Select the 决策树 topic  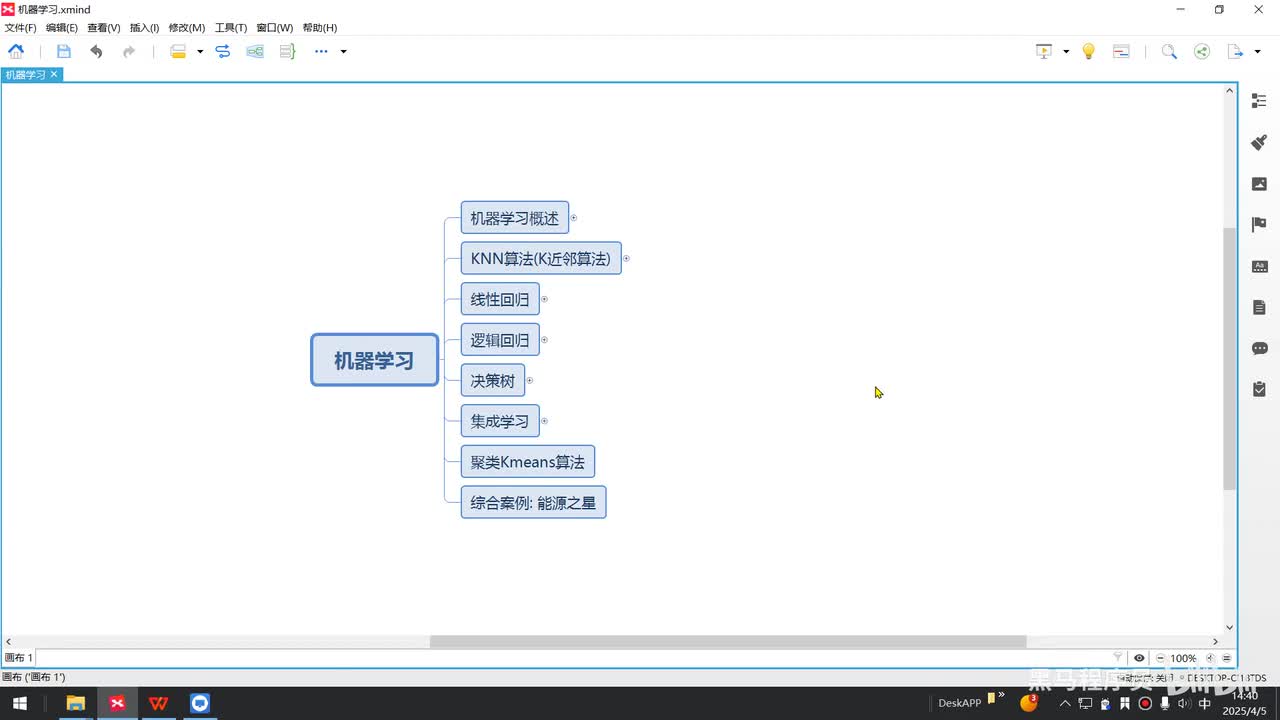click(493, 380)
